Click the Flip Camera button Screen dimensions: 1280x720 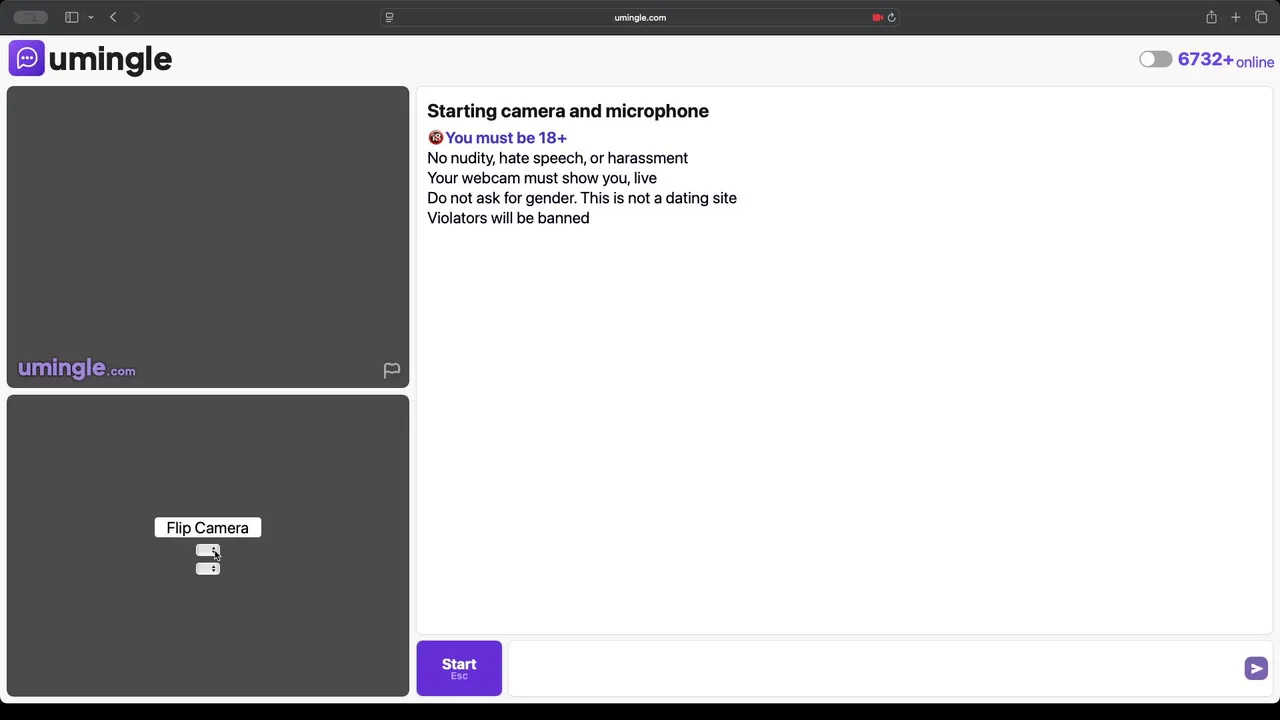[208, 528]
